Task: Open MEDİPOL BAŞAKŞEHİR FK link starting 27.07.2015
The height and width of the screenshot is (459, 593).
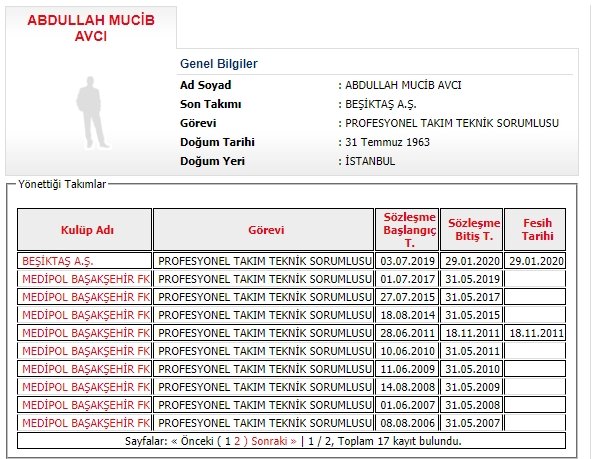Action: click(86, 297)
